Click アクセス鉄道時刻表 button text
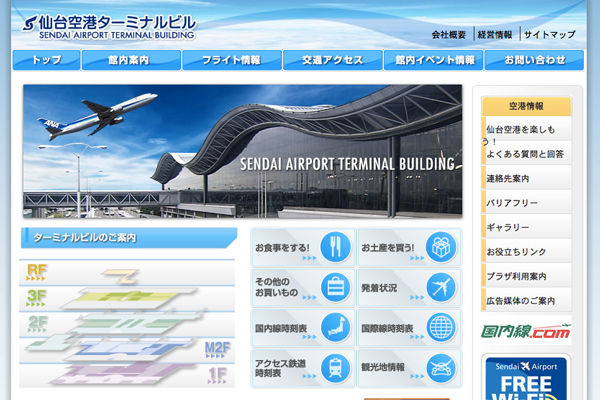600x400 pixels. 280,368
